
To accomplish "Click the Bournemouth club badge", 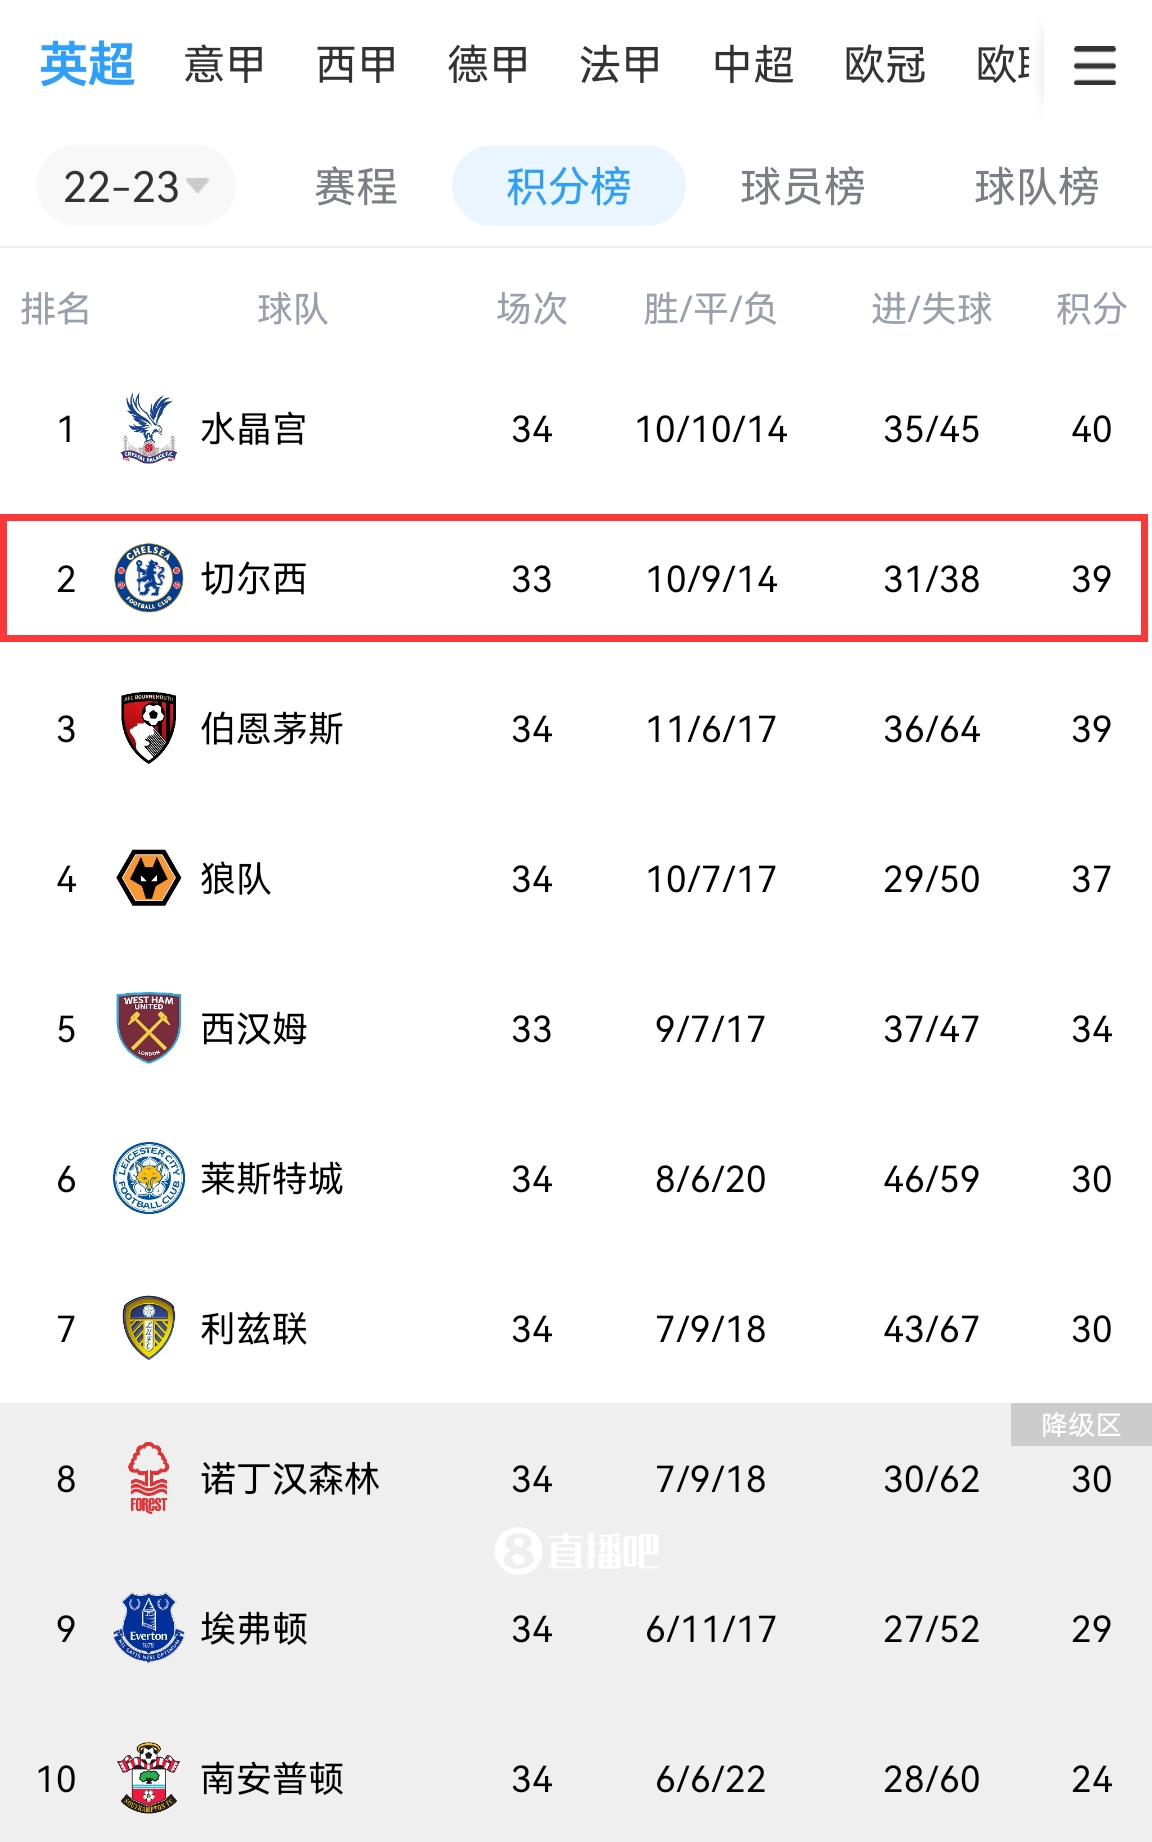I will point(144,730).
